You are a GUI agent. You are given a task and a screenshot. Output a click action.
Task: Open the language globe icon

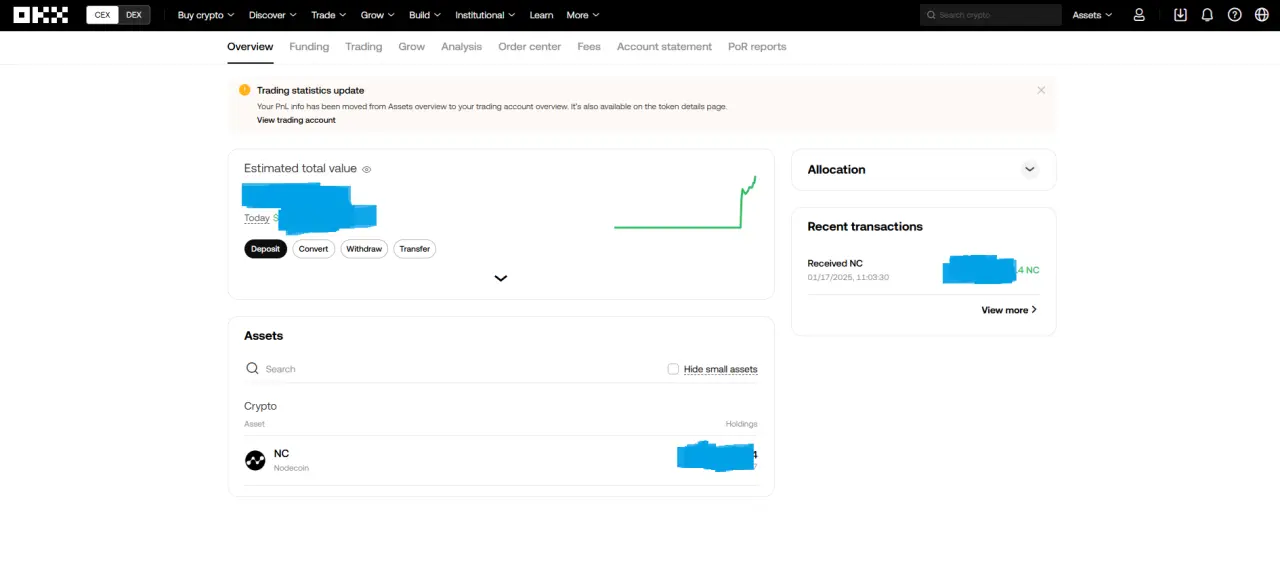[1261, 15]
